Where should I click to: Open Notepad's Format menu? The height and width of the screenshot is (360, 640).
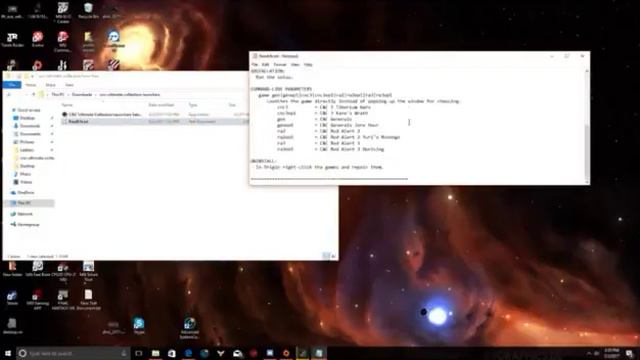click(x=280, y=64)
